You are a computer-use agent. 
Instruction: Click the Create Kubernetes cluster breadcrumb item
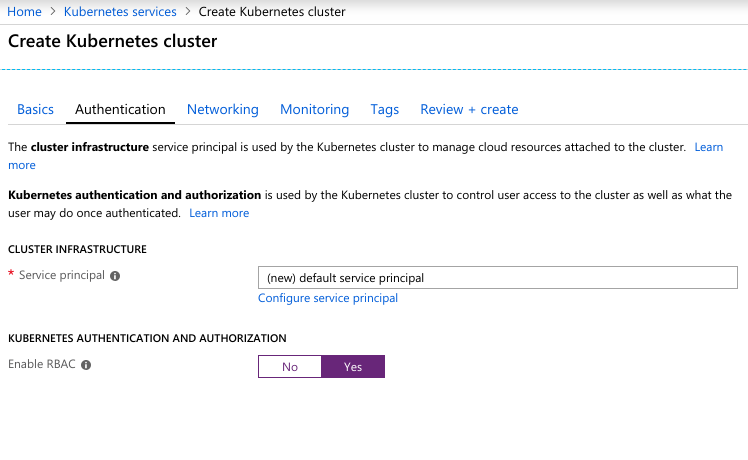pos(272,12)
